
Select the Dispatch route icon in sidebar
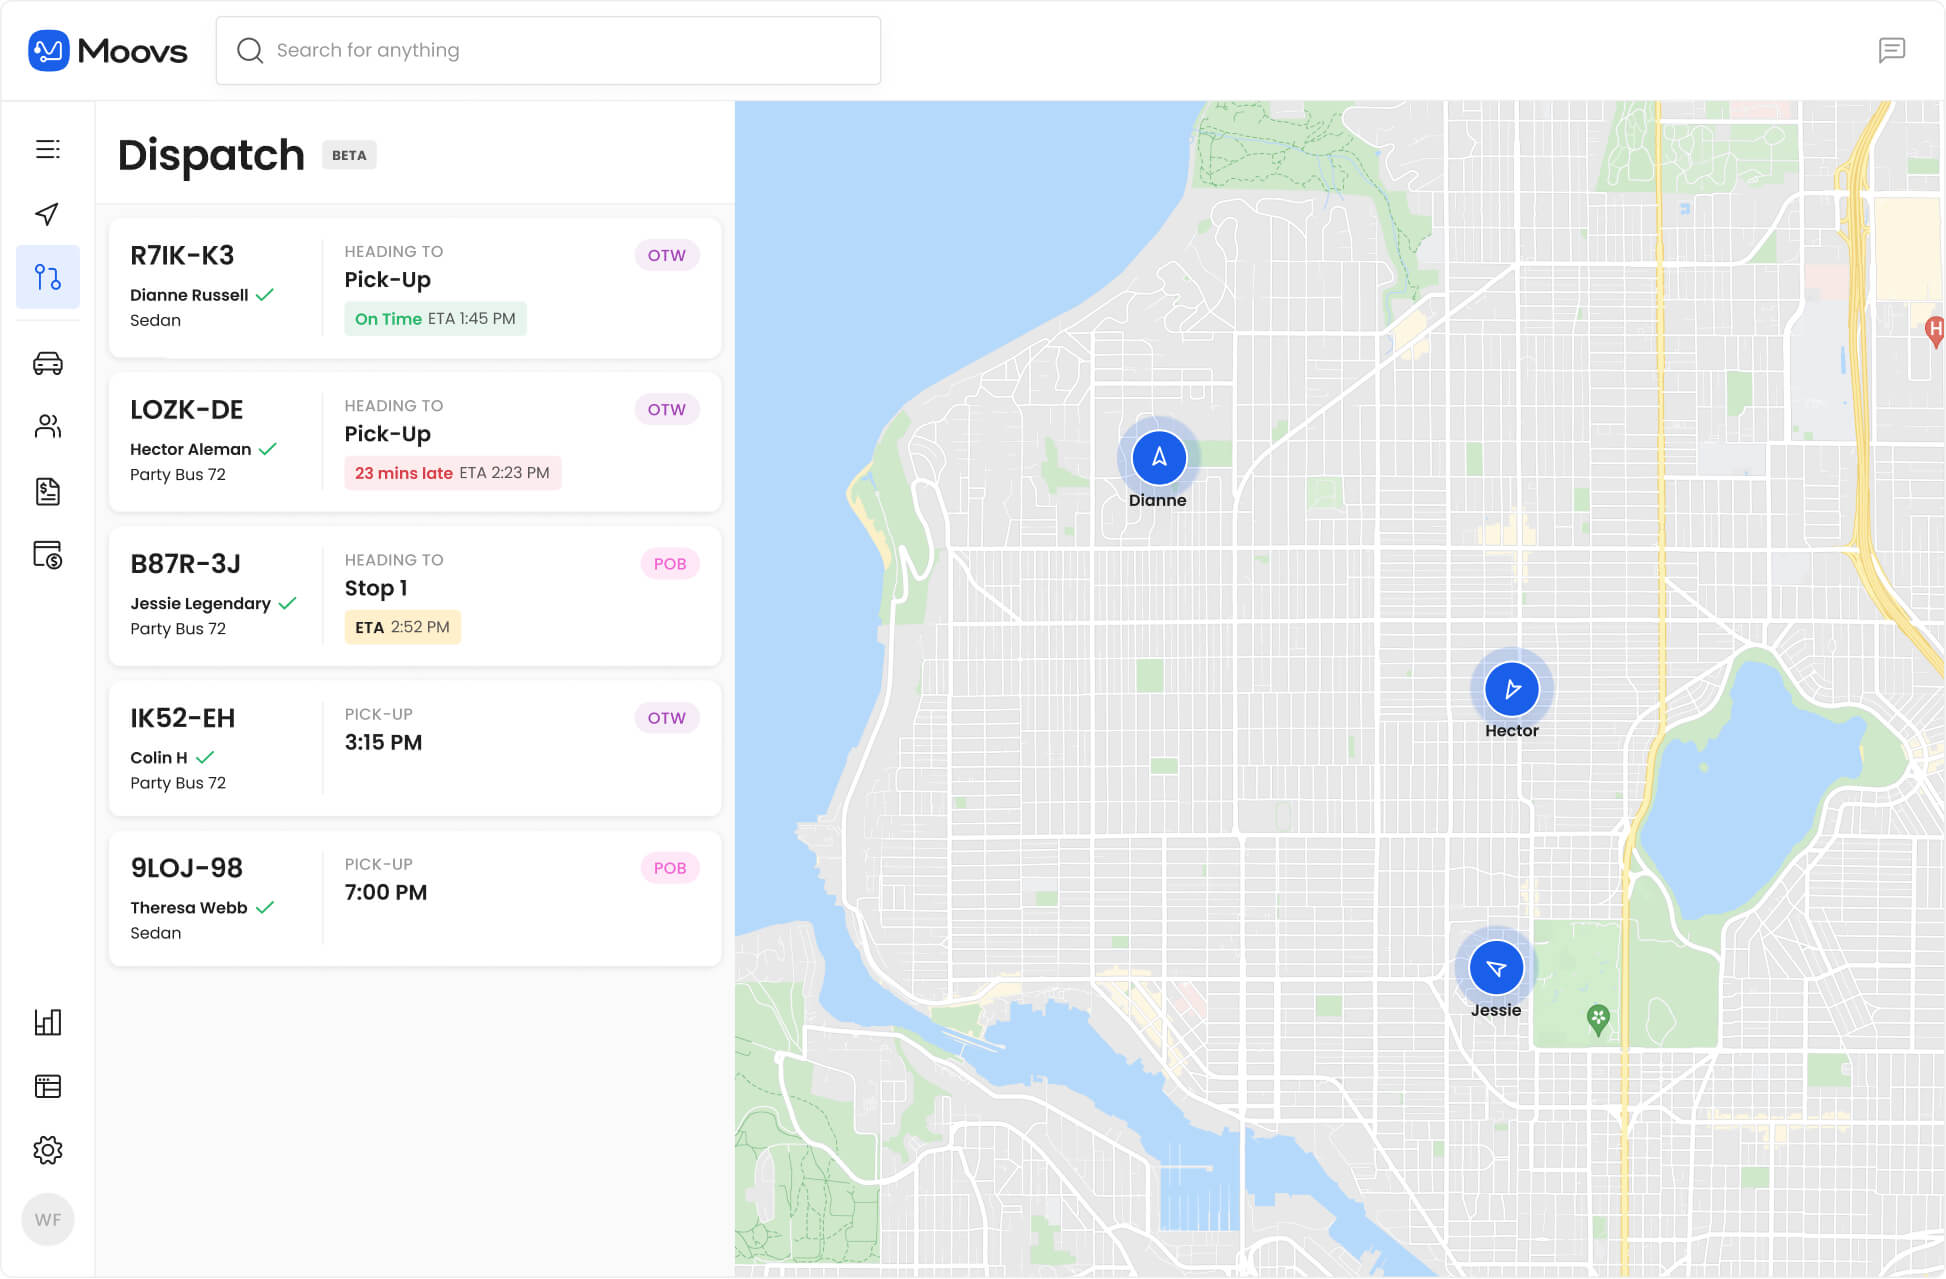[47, 277]
